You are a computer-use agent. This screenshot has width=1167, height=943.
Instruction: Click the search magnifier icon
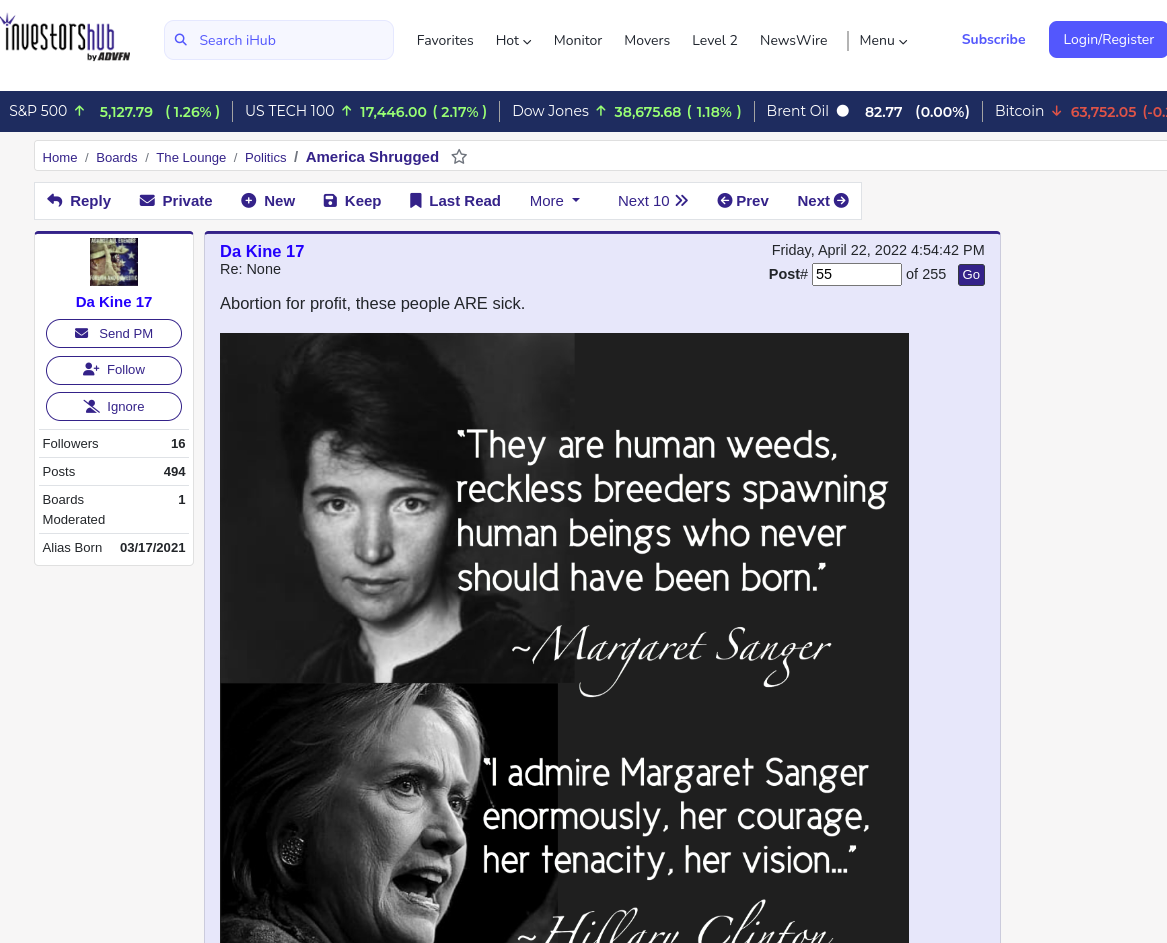coord(181,39)
